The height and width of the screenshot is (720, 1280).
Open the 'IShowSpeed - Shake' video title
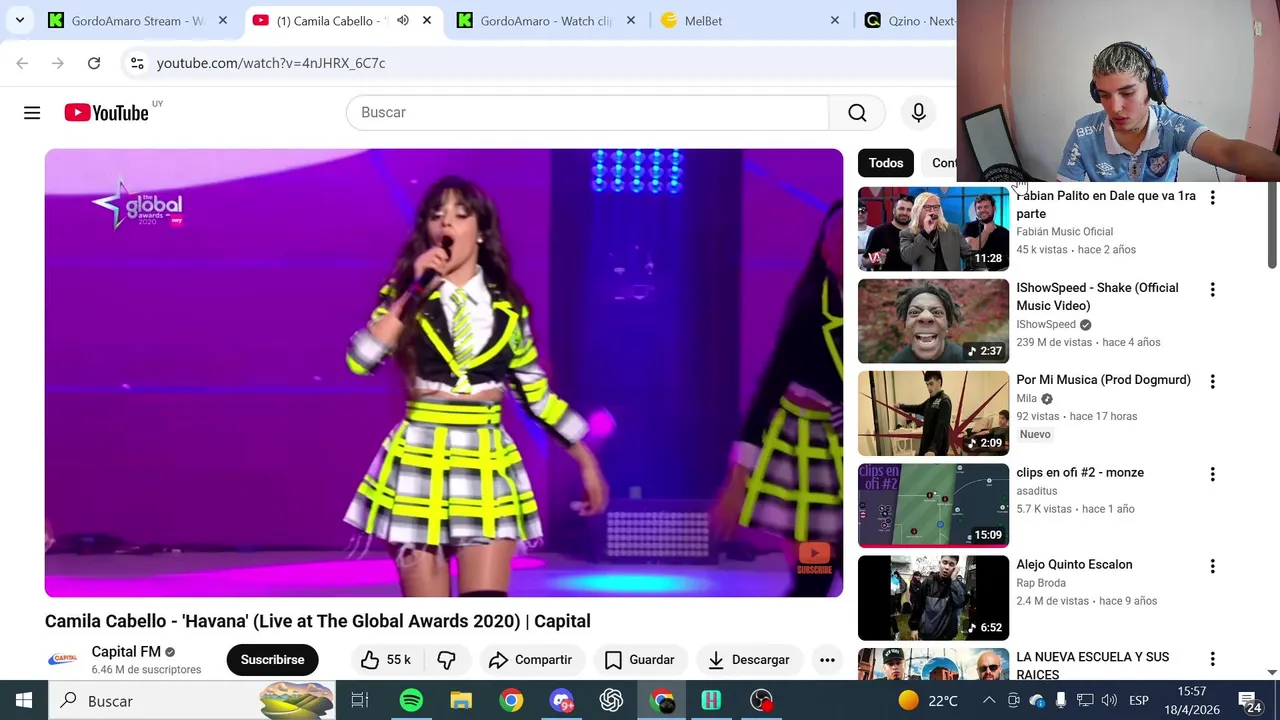pyautogui.click(x=1097, y=297)
